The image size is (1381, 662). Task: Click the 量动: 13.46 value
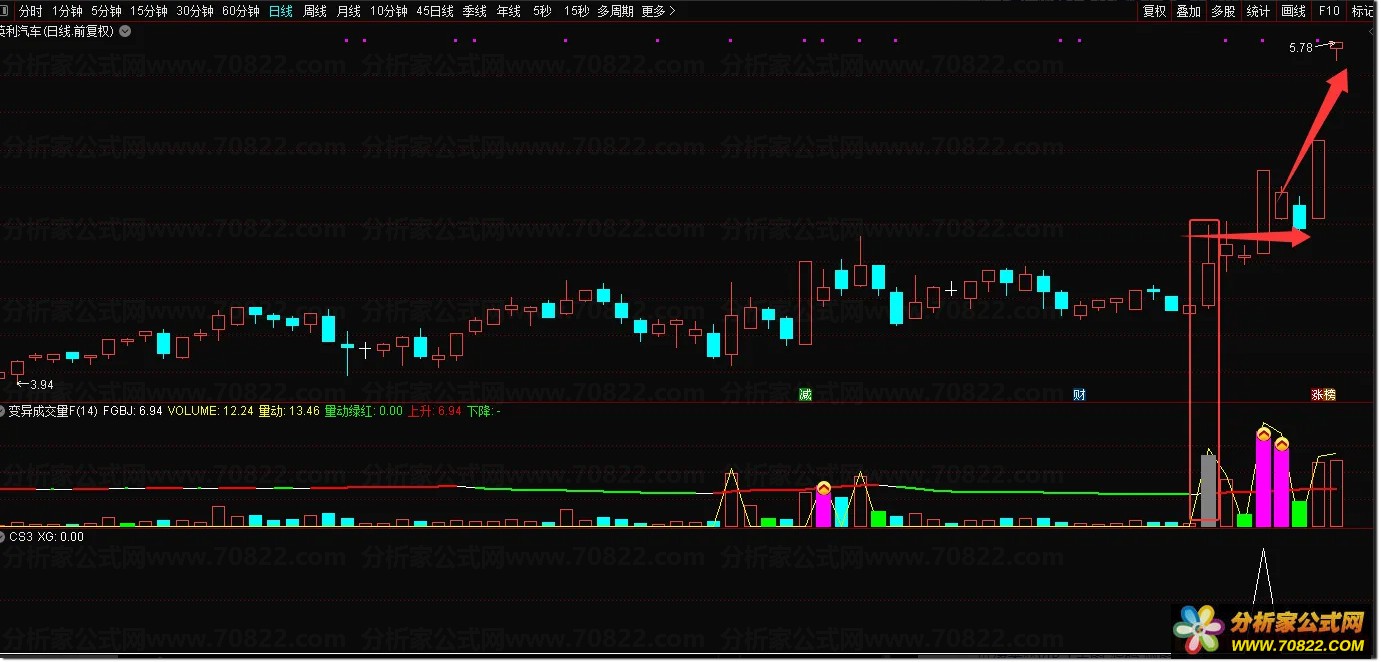tap(289, 410)
